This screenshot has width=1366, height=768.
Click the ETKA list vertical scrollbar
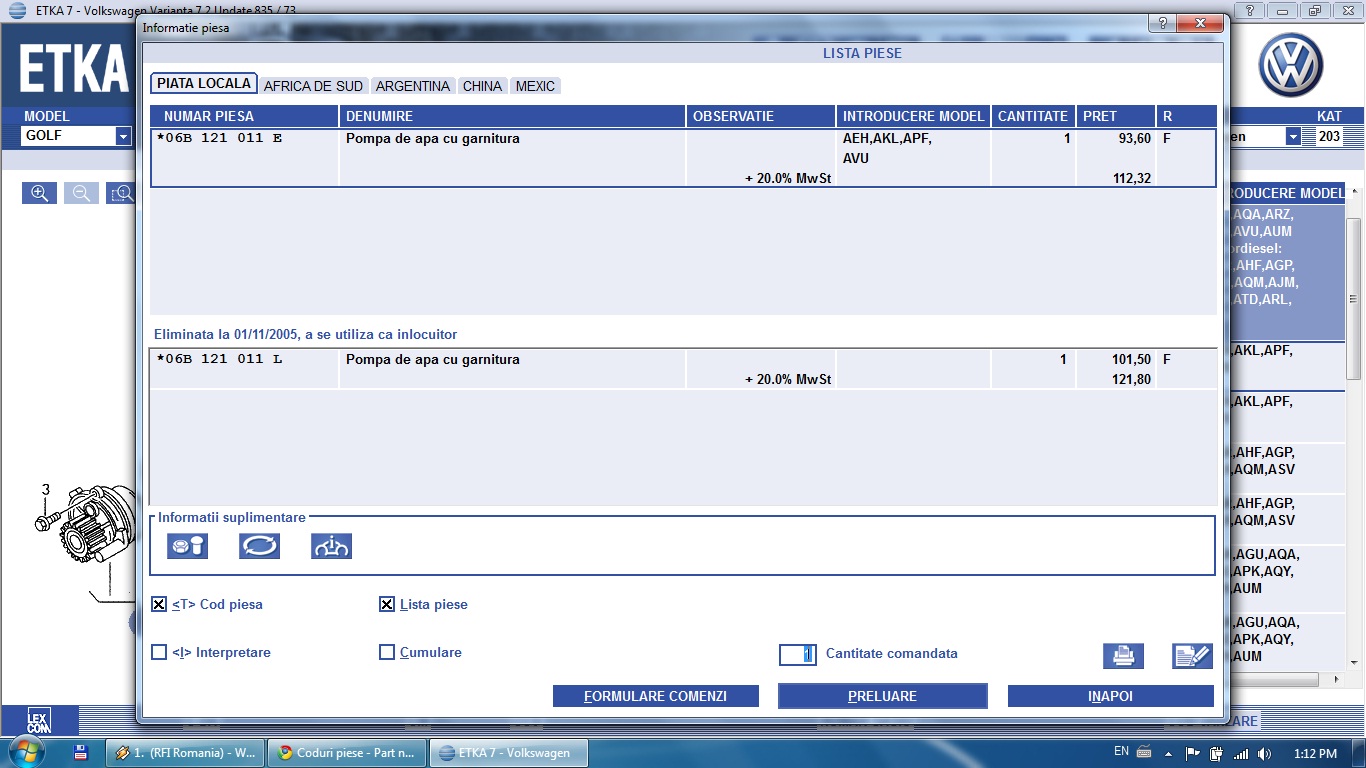tap(1353, 300)
